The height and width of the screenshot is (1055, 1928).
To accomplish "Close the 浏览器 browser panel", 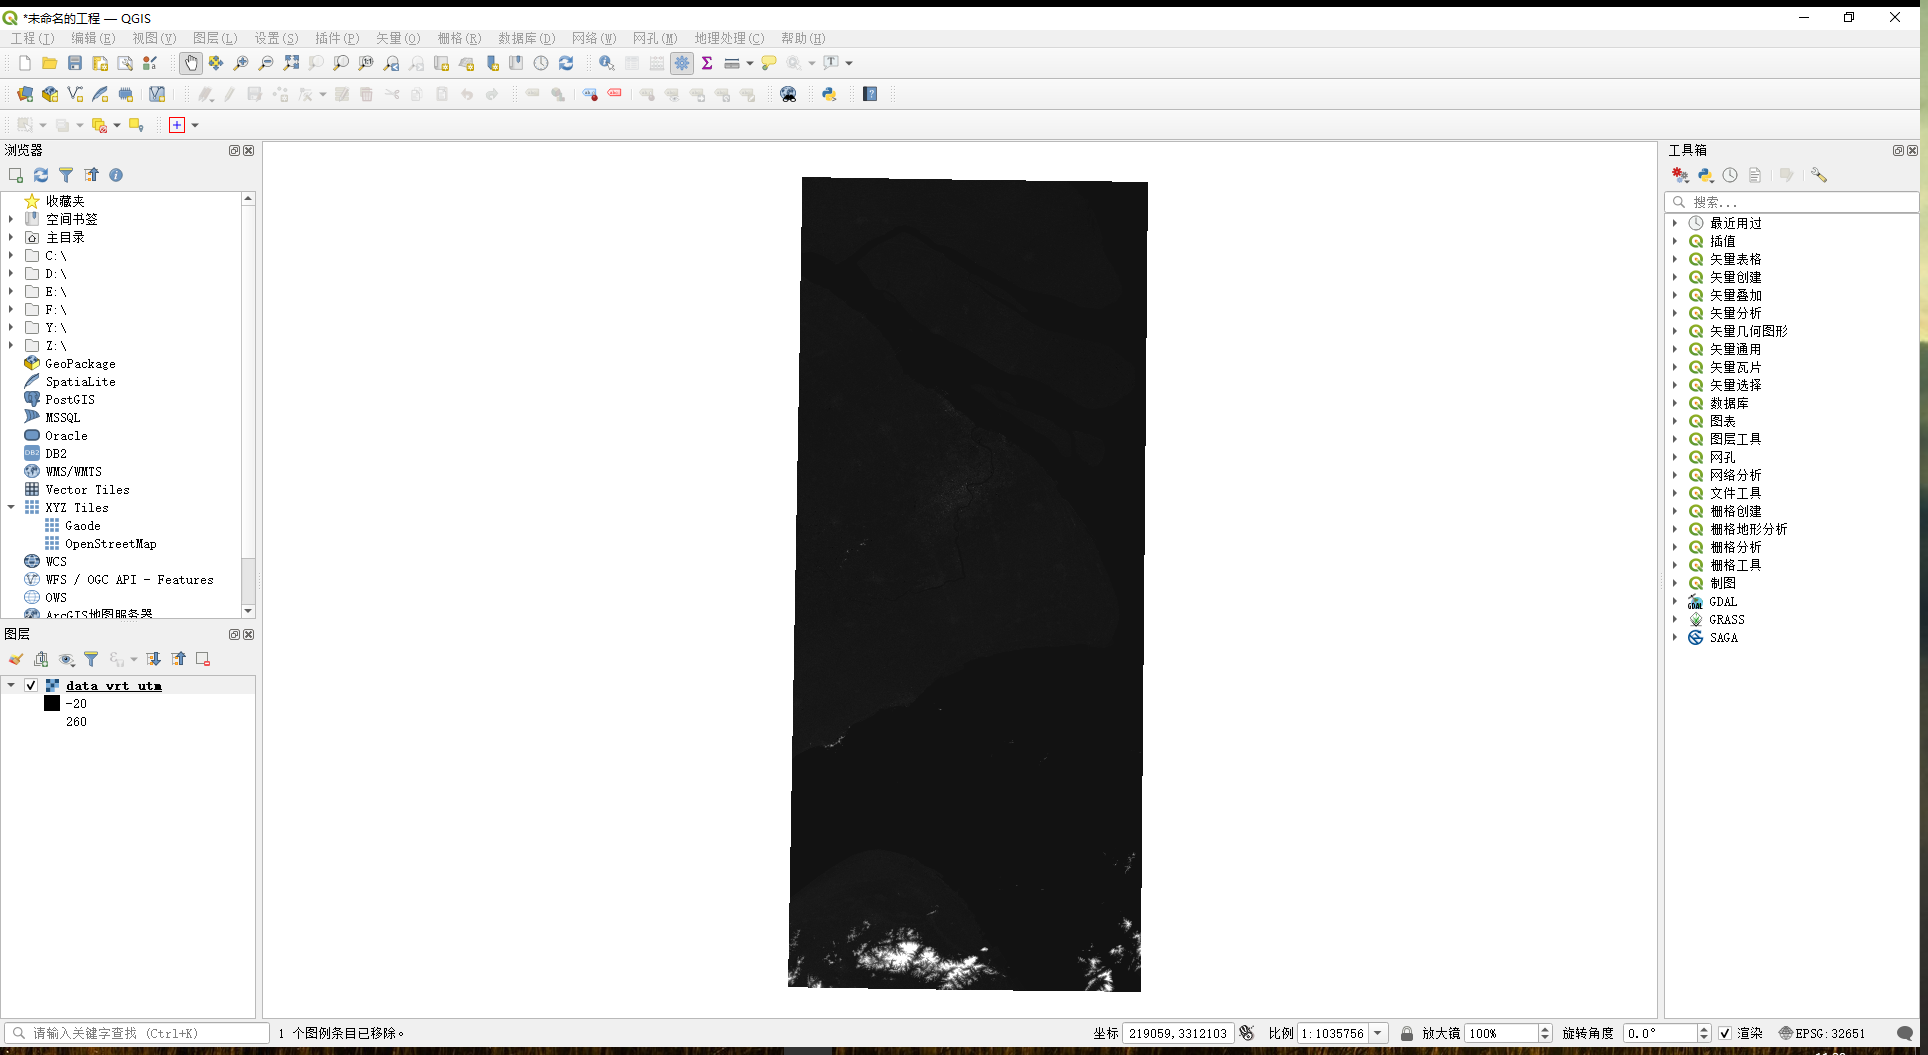I will click(249, 150).
